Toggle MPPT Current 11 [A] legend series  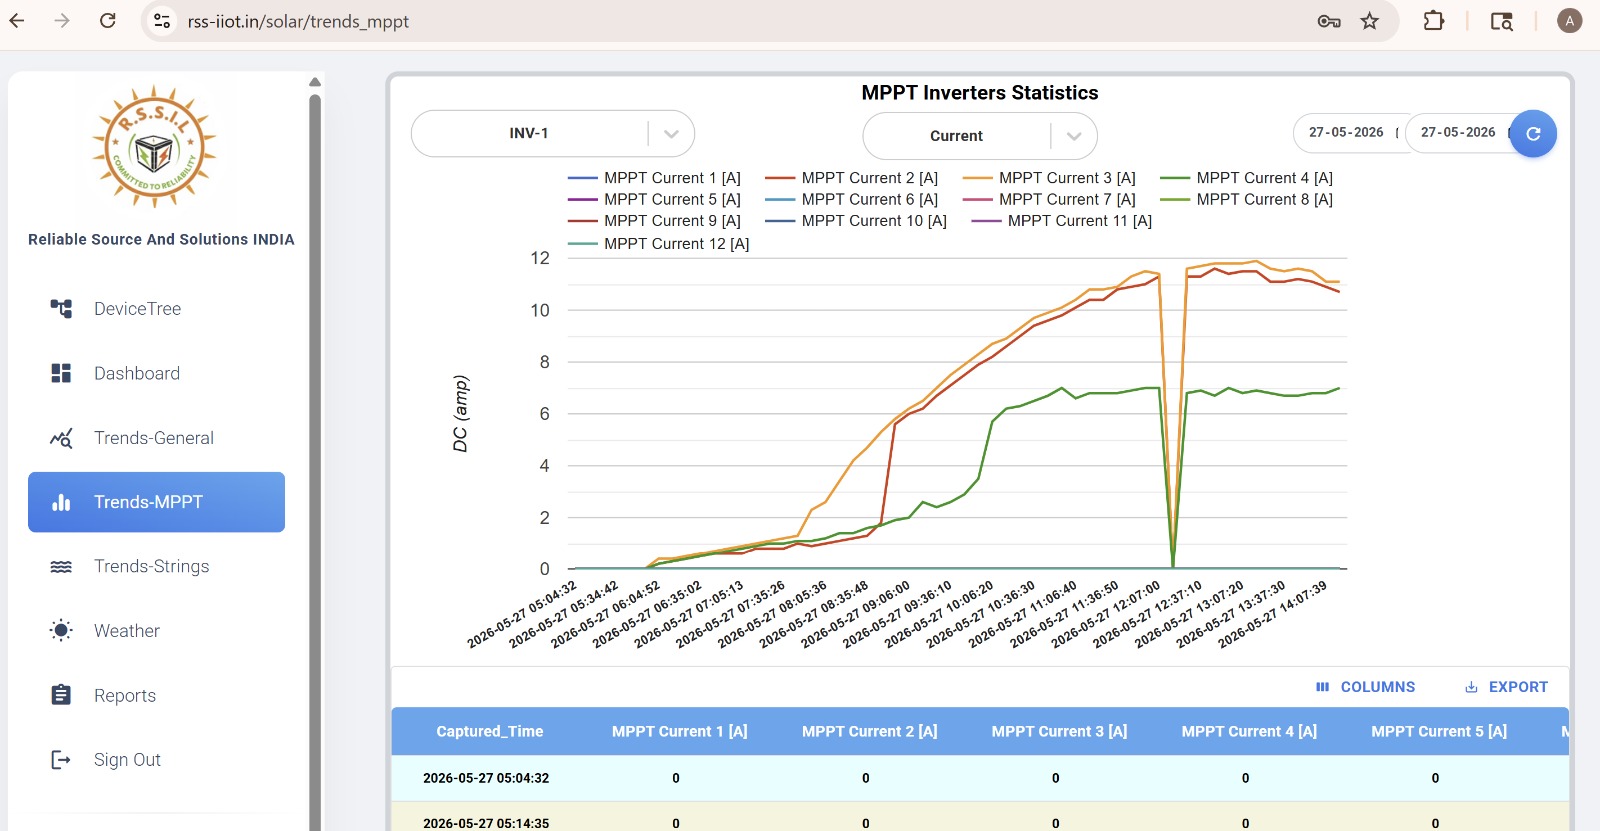tap(1062, 221)
